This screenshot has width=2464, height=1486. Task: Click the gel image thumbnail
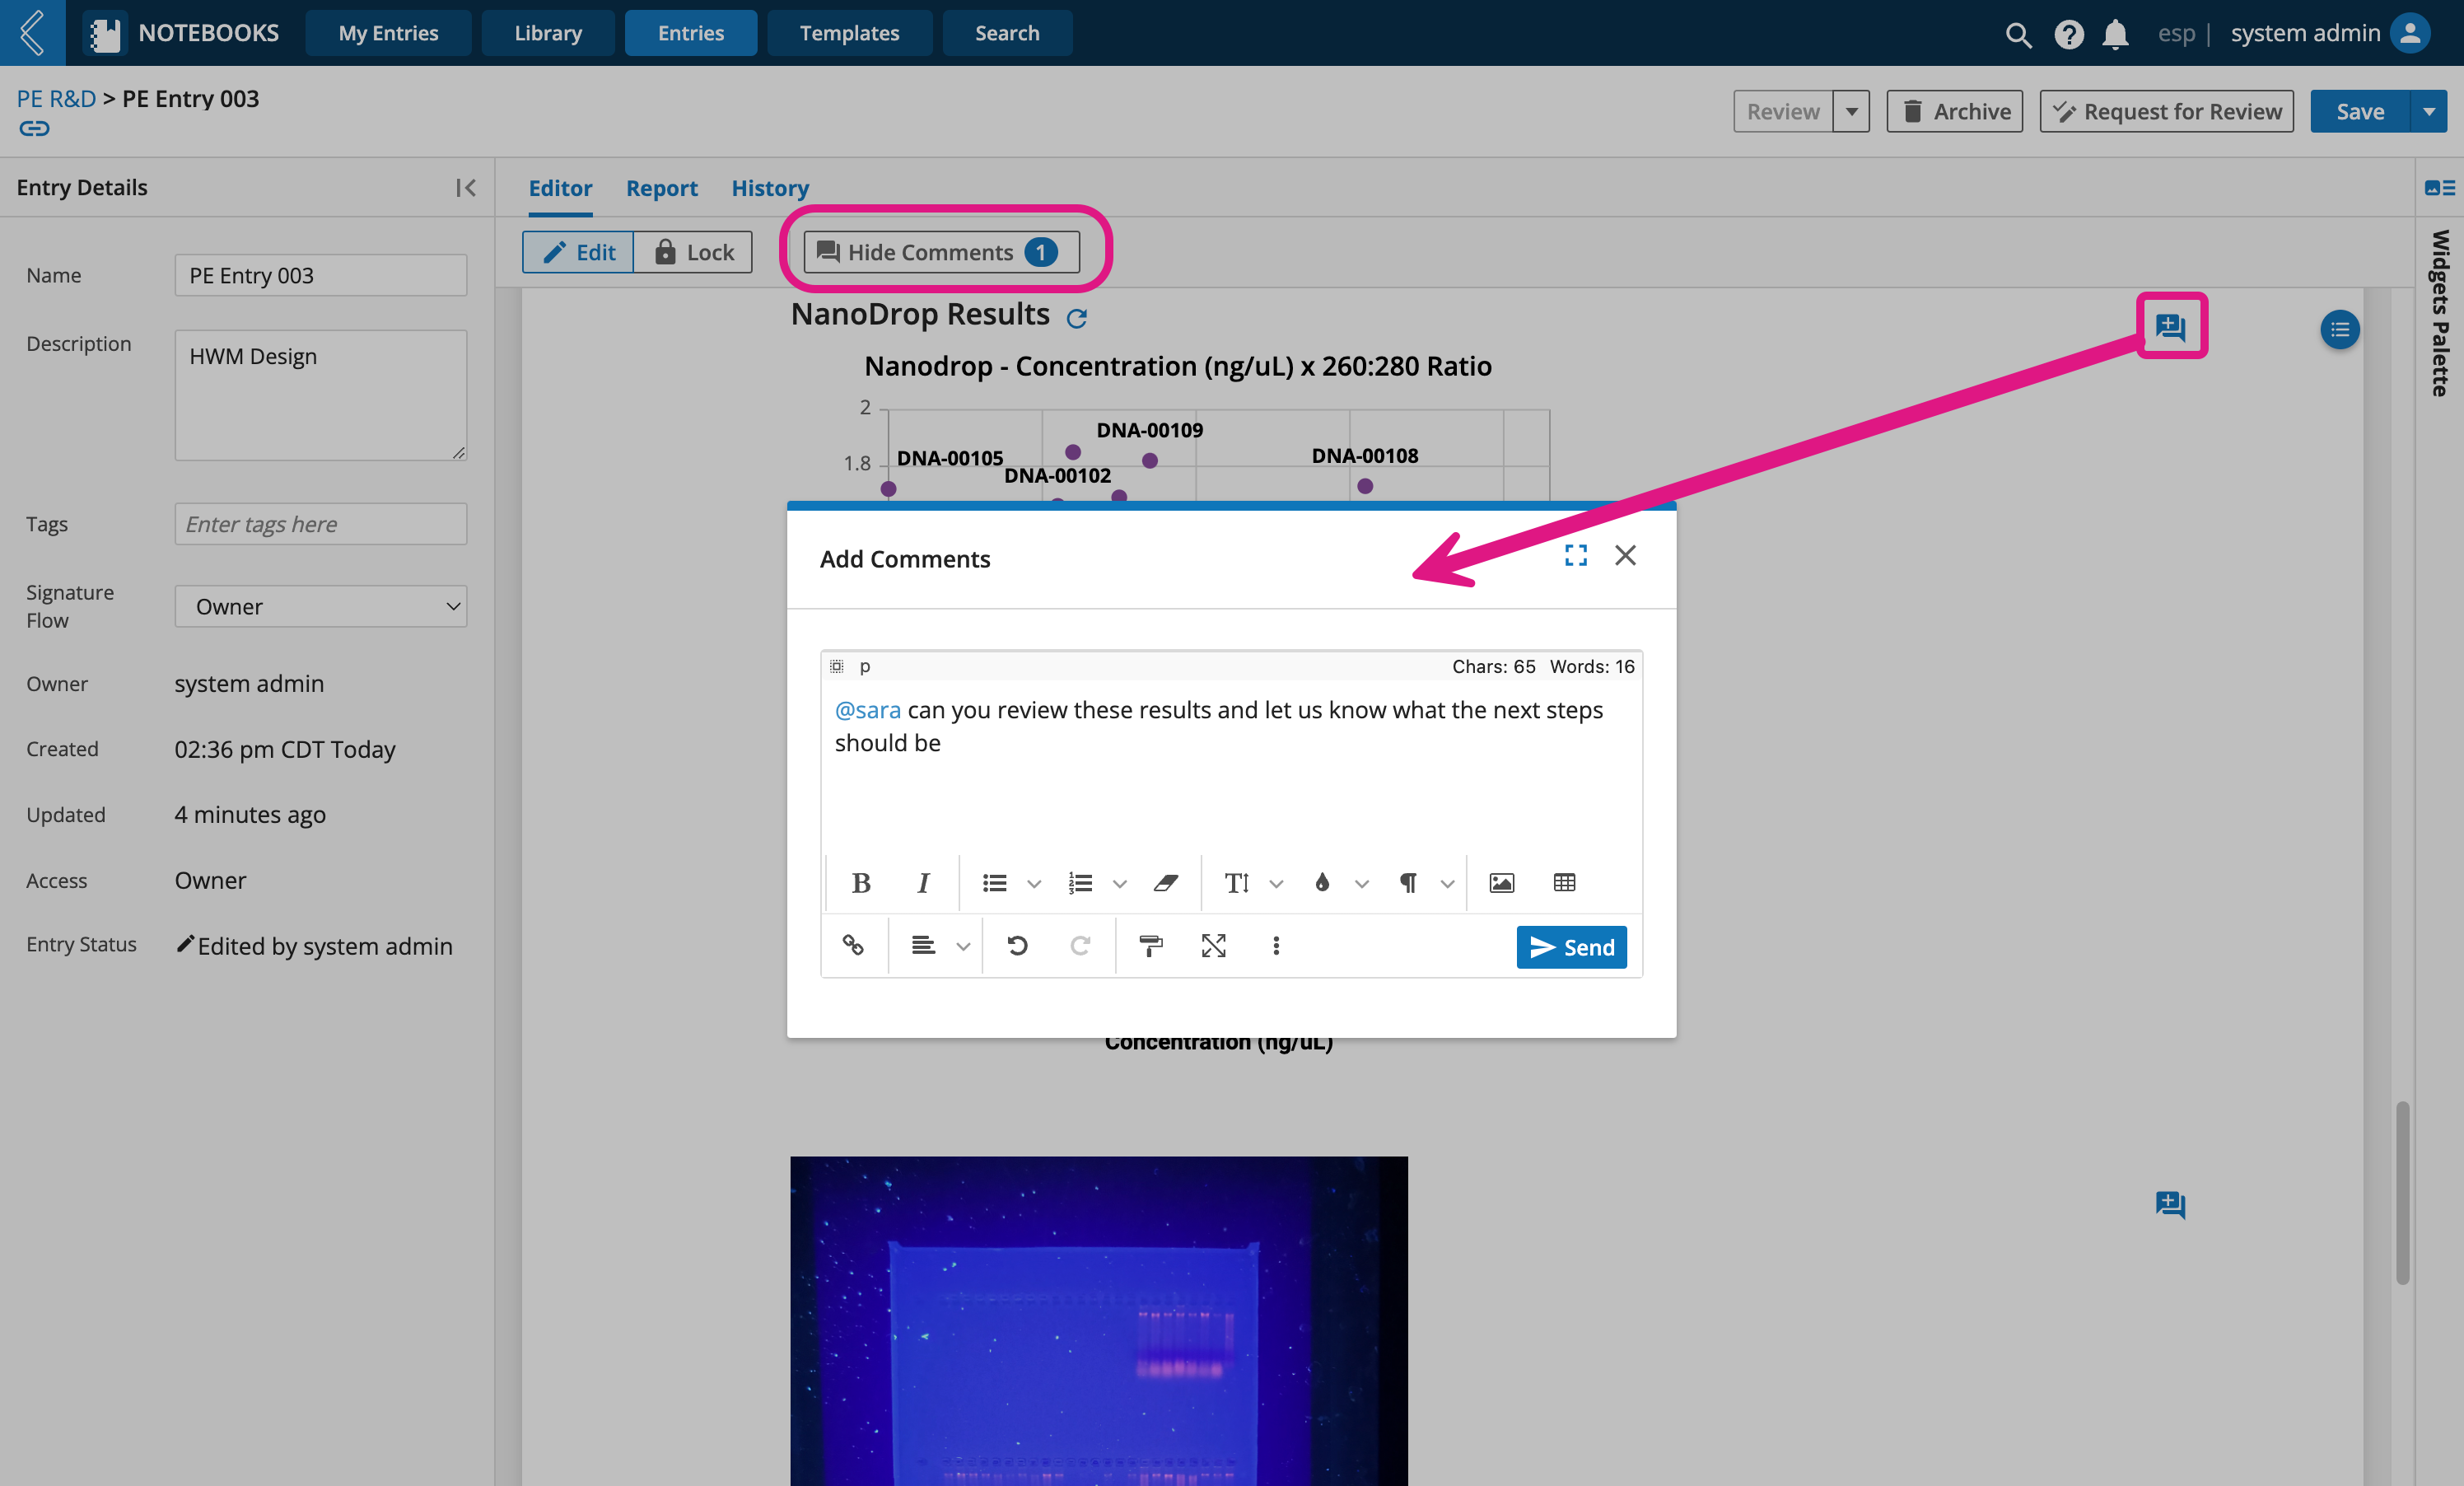[x=1099, y=1320]
